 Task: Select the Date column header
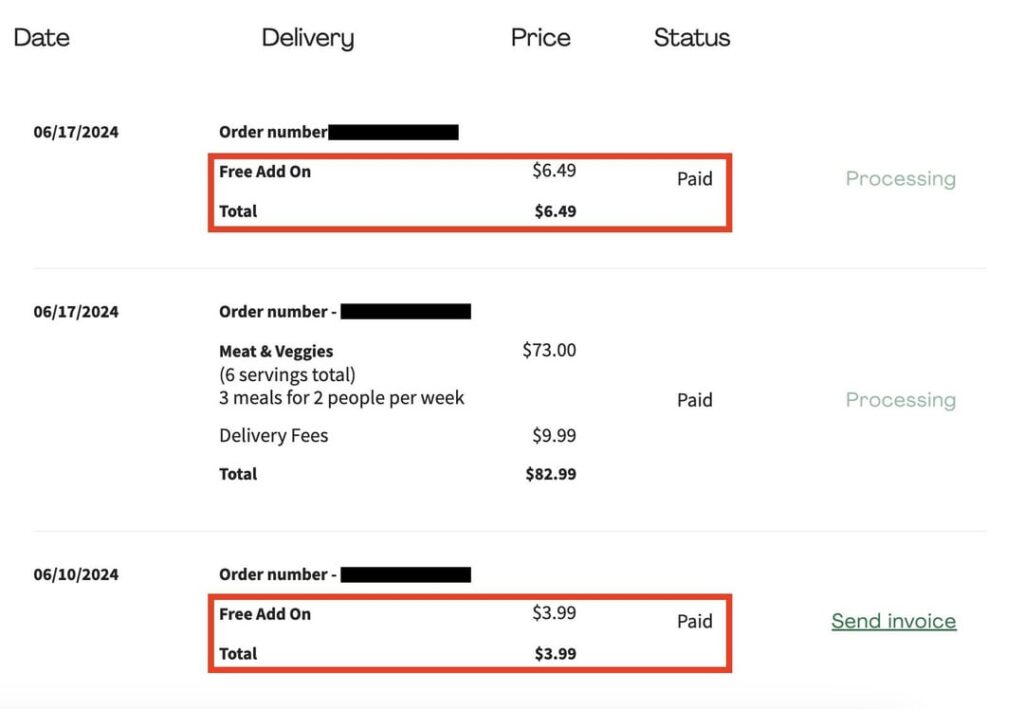click(x=41, y=37)
